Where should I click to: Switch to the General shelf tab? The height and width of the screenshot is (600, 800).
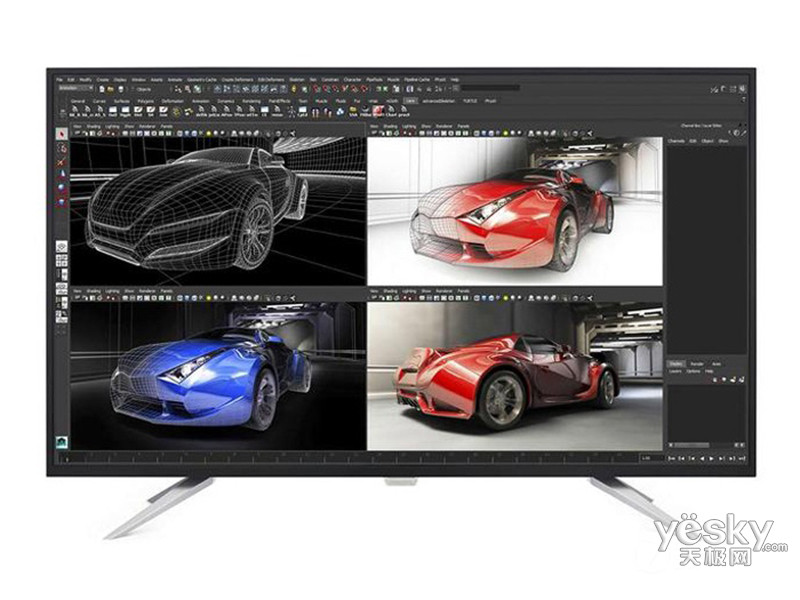(x=78, y=101)
